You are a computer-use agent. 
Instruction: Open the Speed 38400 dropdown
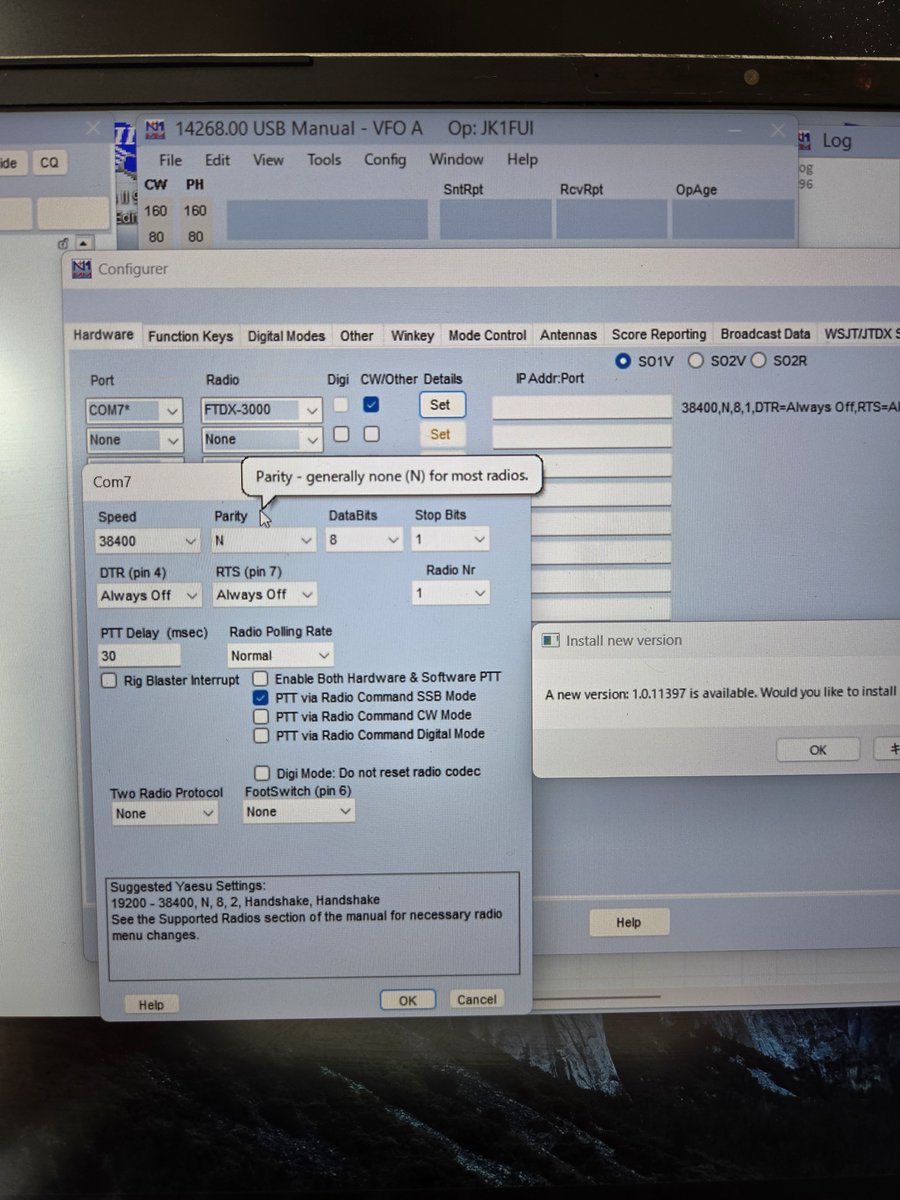148,541
